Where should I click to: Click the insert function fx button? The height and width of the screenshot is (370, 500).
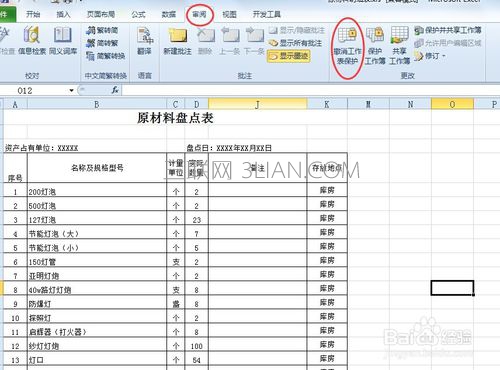point(115,90)
